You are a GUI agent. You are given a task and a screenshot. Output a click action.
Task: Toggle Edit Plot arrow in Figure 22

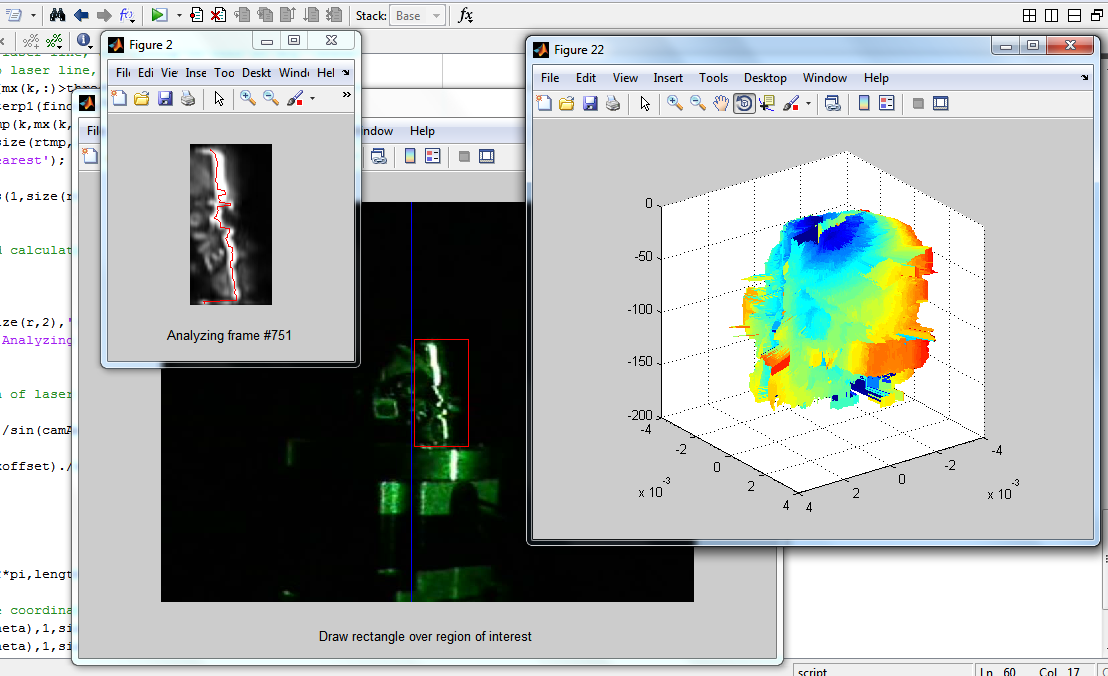click(645, 103)
